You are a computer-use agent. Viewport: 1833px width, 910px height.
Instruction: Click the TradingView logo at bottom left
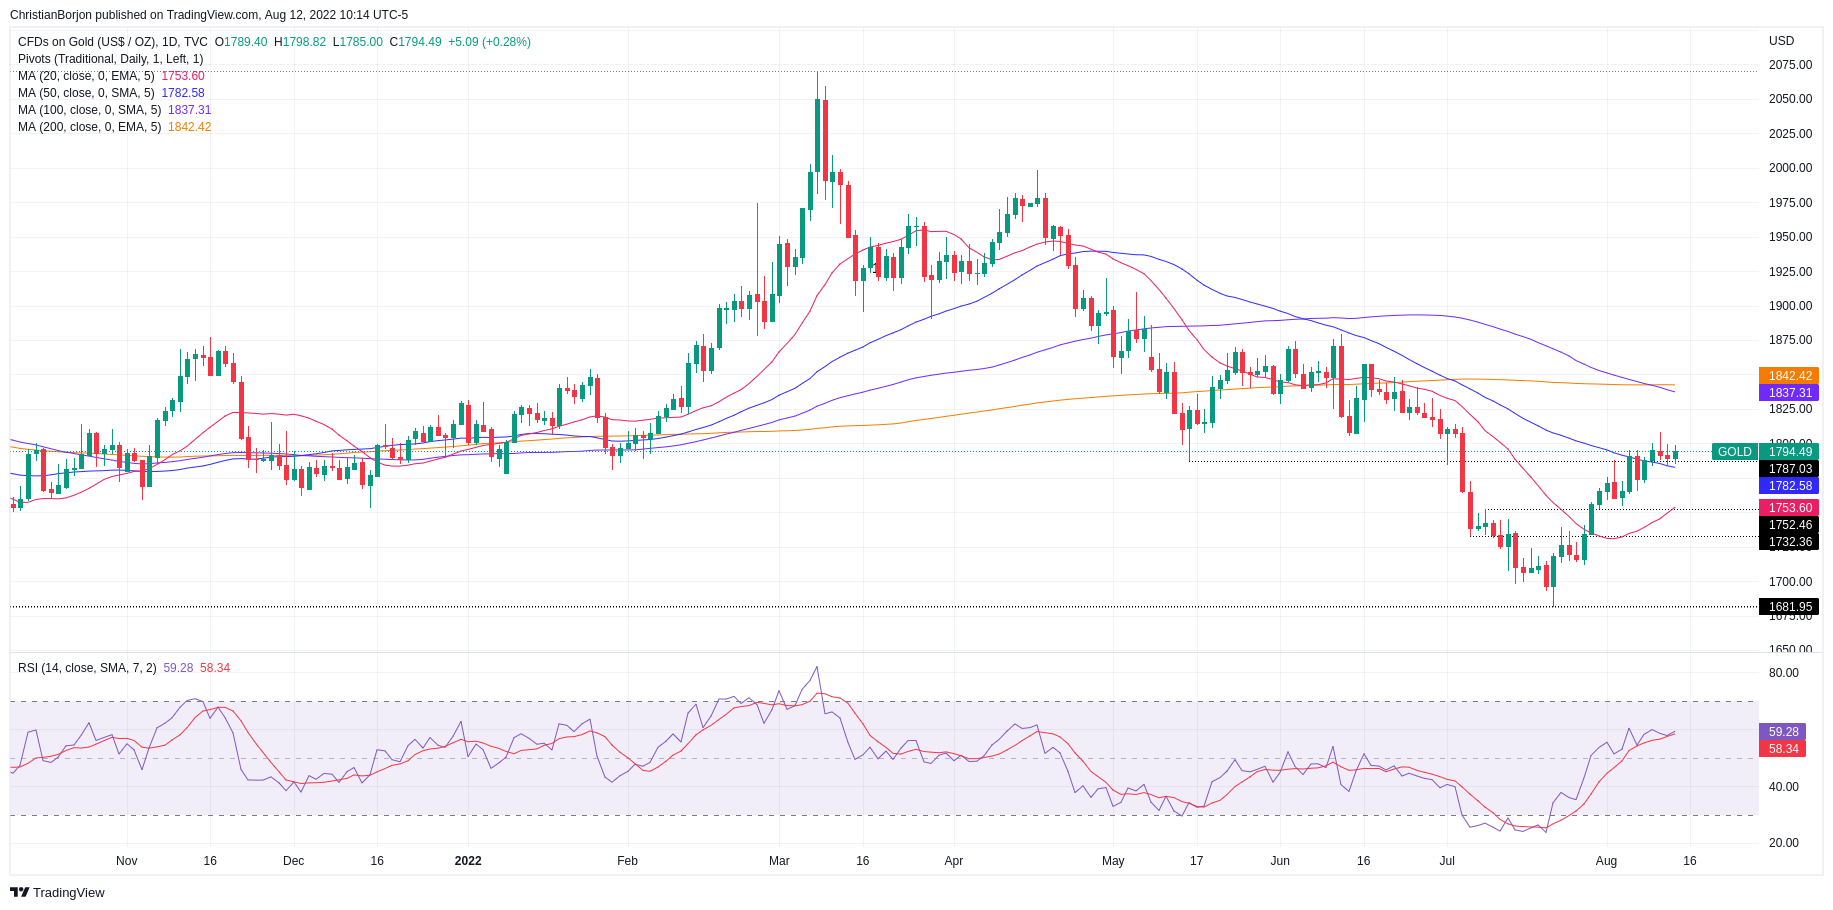57,892
